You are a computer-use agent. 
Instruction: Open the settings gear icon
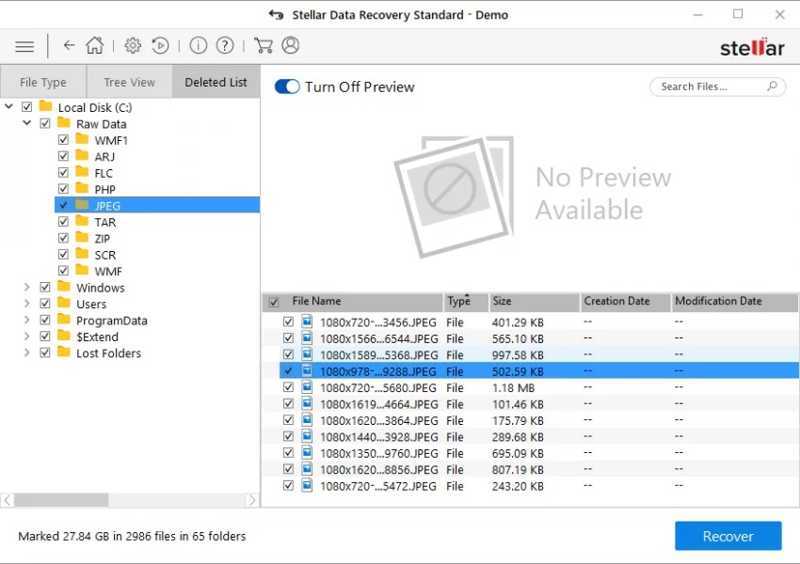click(x=132, y=46)
